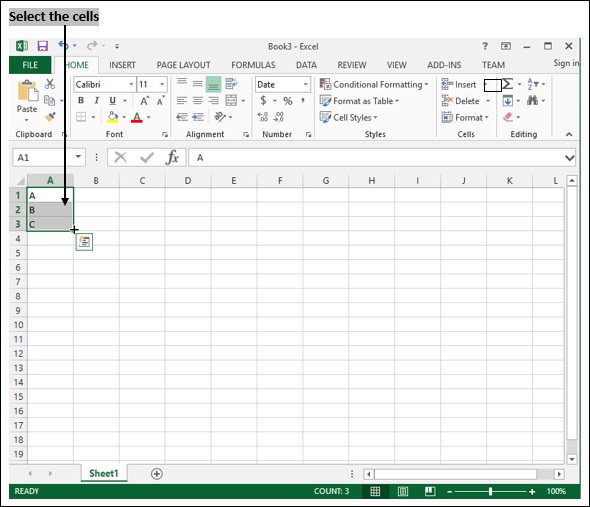Open the font size 11 dropdown
This screenshot has width=590, height=507.
162,84
